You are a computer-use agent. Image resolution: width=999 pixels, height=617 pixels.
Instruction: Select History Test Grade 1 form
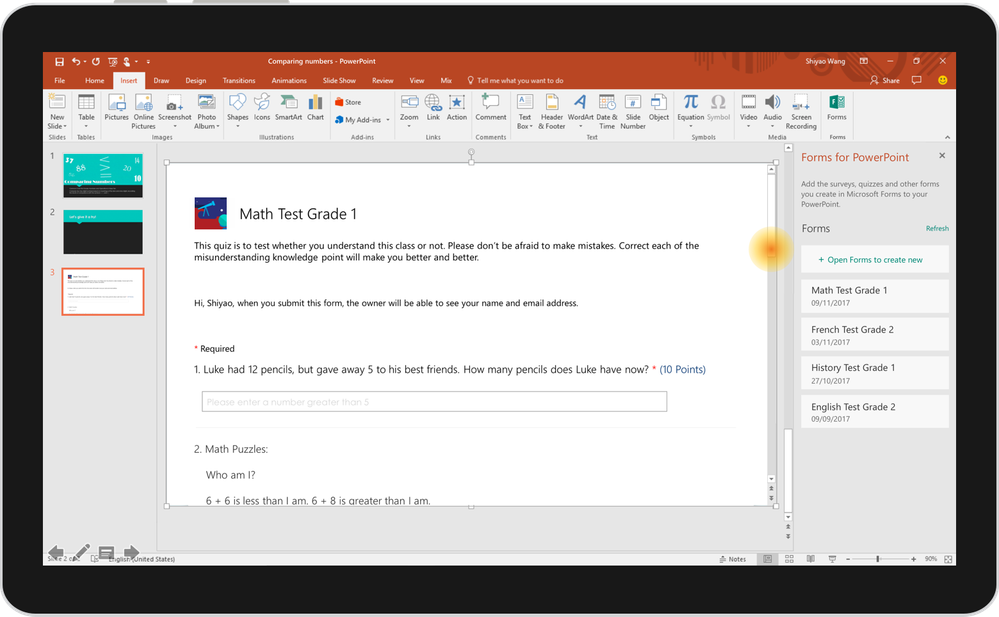(875, 374)
